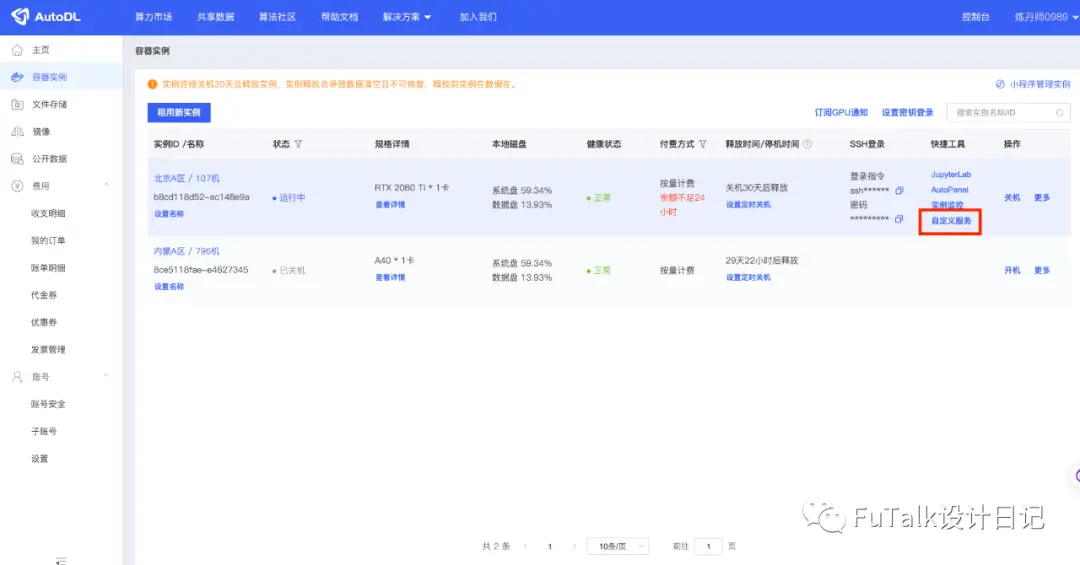
Task: Select 发票管理 in sidebar
Action: [x=48, y=349]
